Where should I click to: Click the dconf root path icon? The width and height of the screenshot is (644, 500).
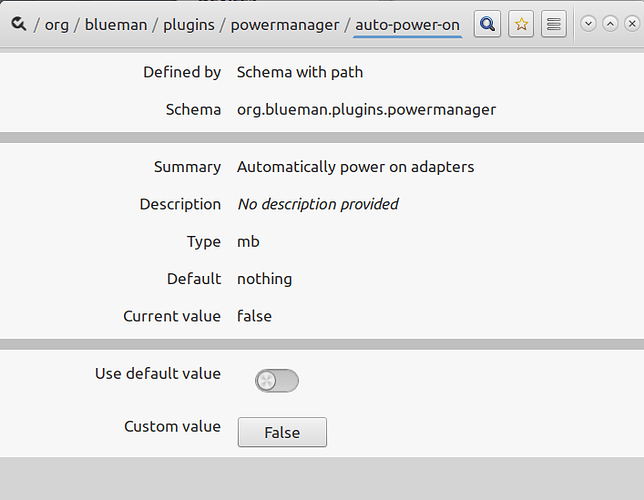18,24
